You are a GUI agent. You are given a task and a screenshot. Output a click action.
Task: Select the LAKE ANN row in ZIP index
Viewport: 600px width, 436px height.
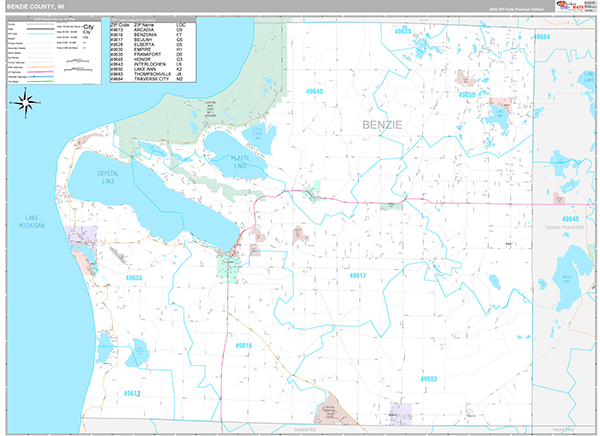(x=148, y=69)
